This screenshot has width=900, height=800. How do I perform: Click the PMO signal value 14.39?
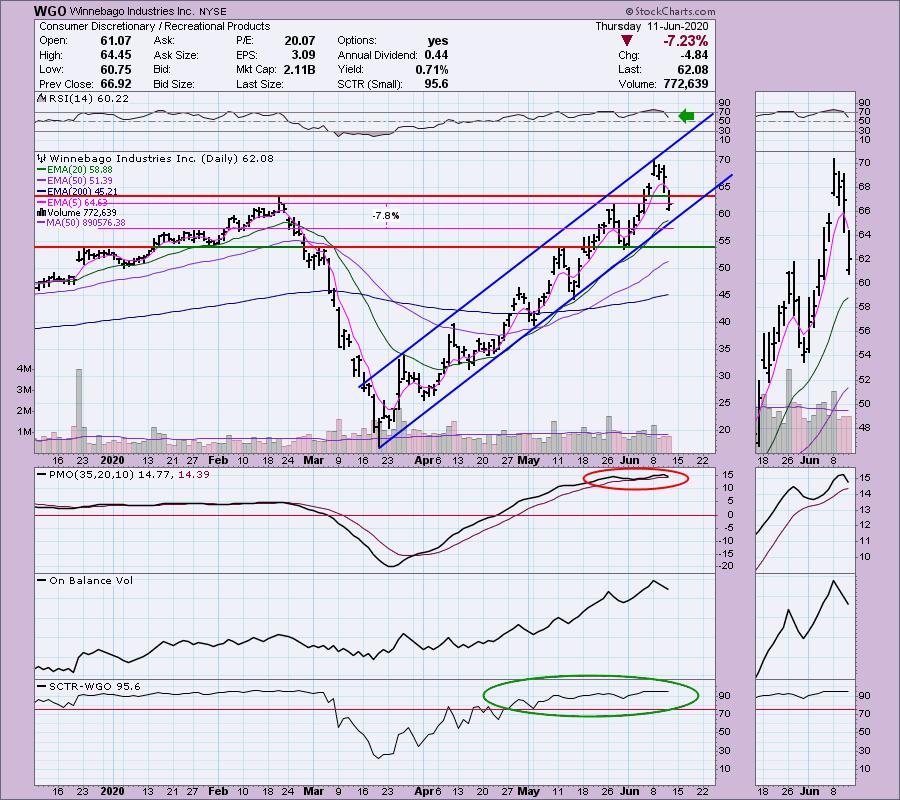point(194,475)
